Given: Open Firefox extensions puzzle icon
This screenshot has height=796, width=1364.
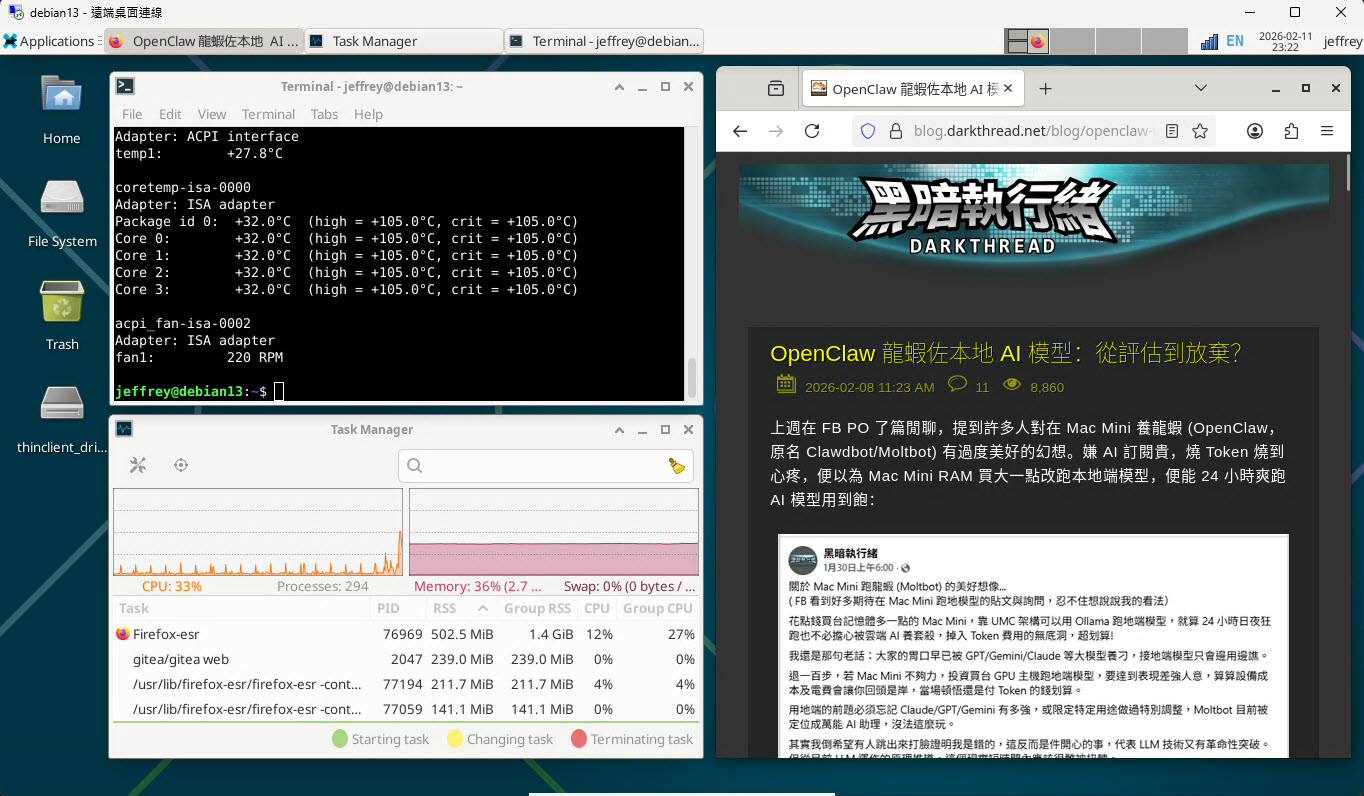Looking at the screenshot, I should tap(1291, 131).
